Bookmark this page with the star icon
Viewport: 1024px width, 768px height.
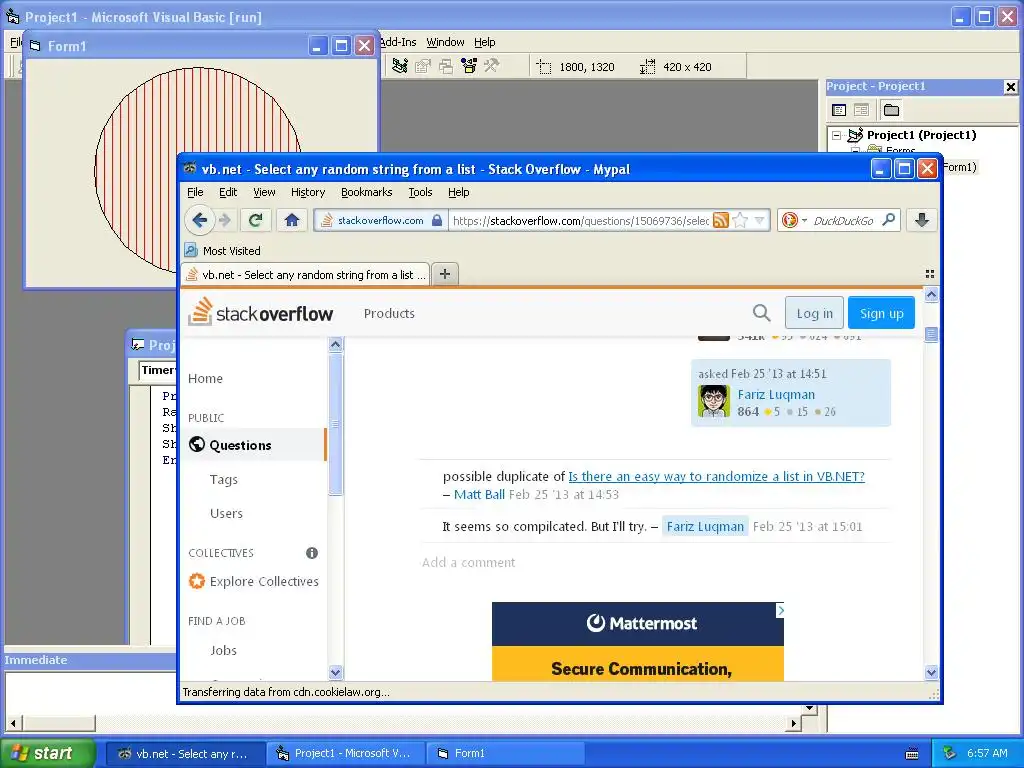(740, 220)
